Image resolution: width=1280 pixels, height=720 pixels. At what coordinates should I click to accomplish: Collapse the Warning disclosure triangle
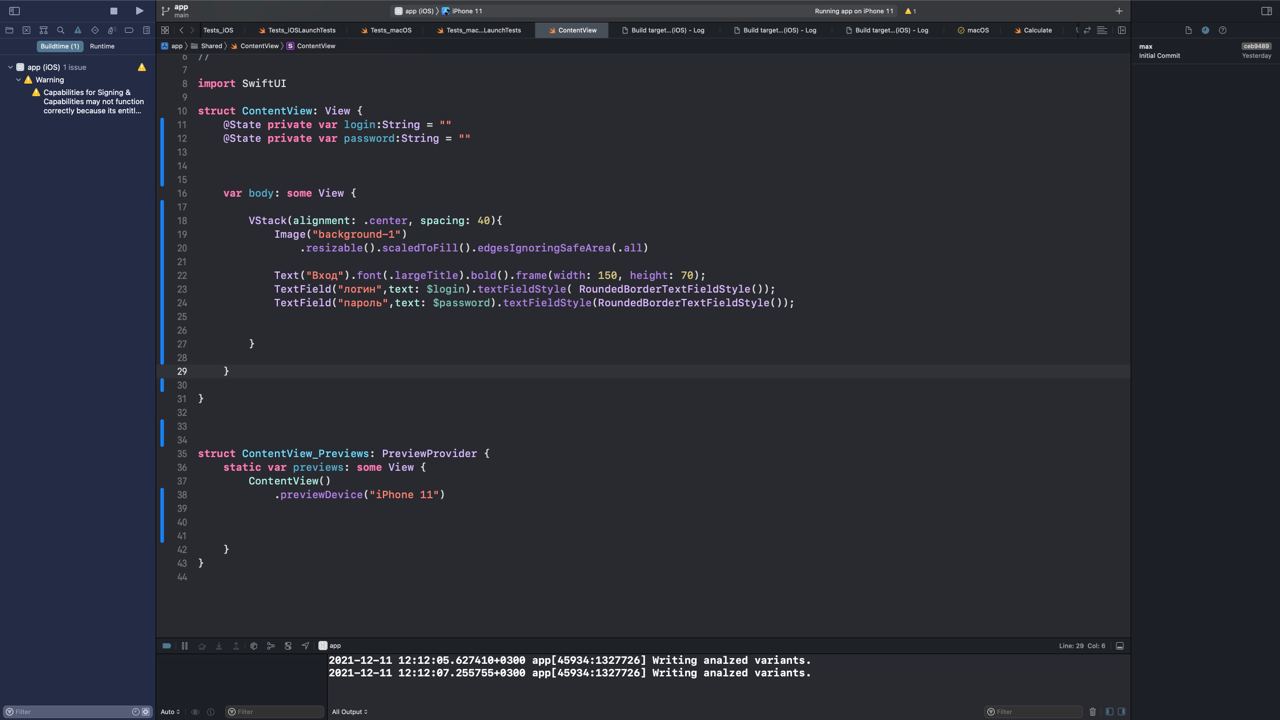(x=19, y=80)
